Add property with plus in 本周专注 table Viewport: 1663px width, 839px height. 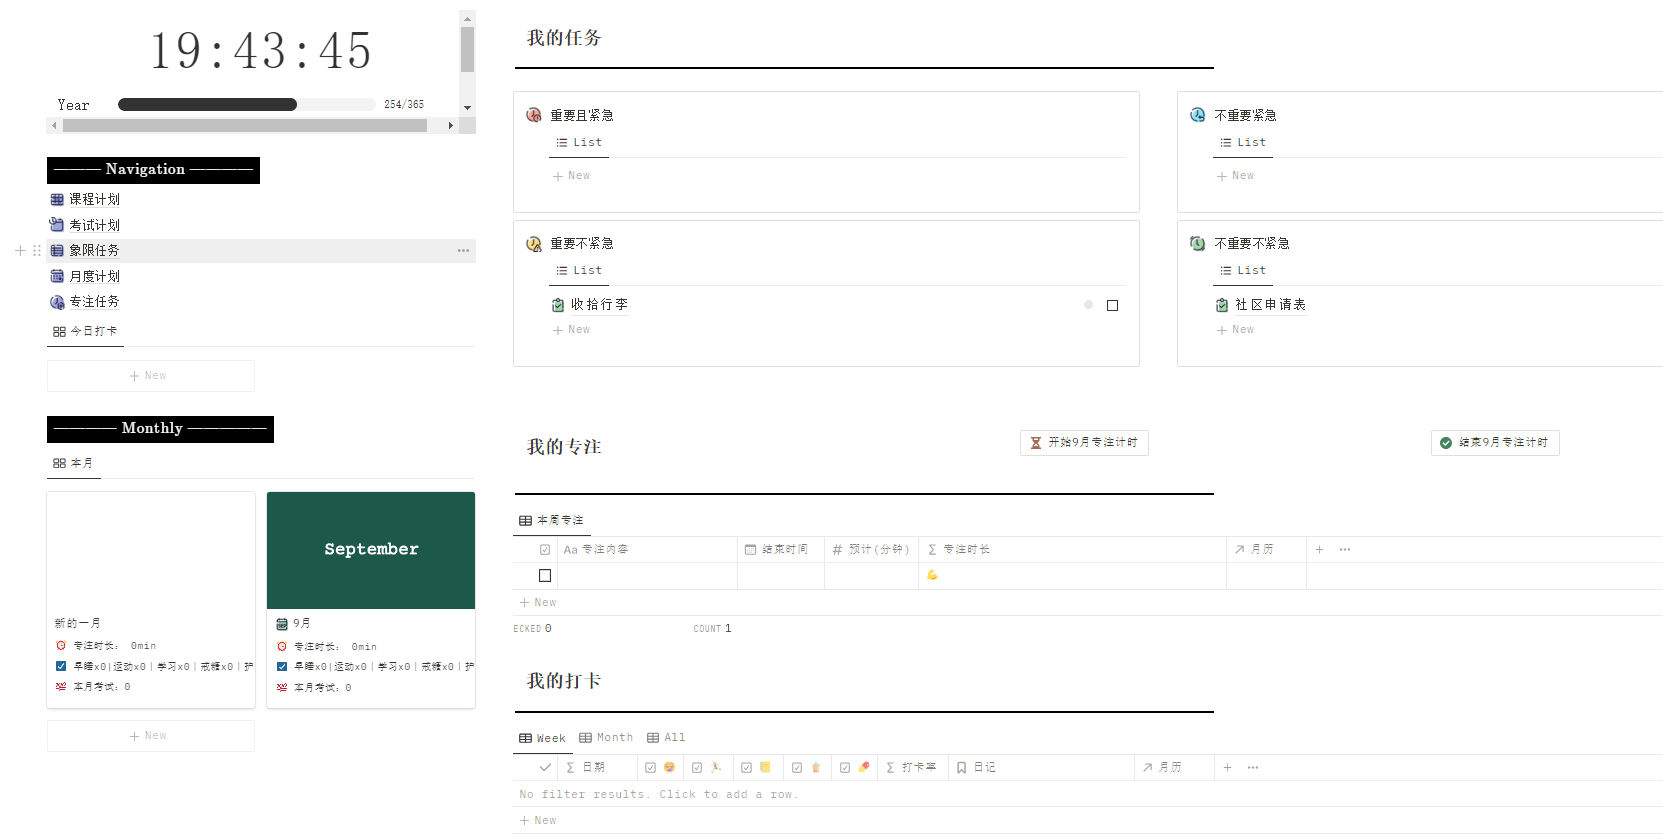[x=1319, y=549]
